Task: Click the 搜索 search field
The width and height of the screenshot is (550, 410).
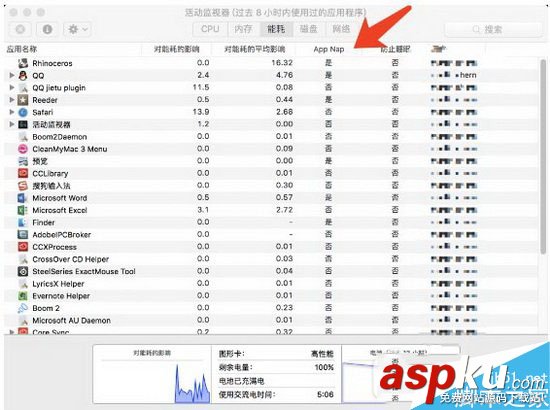Action: point(493,29)
